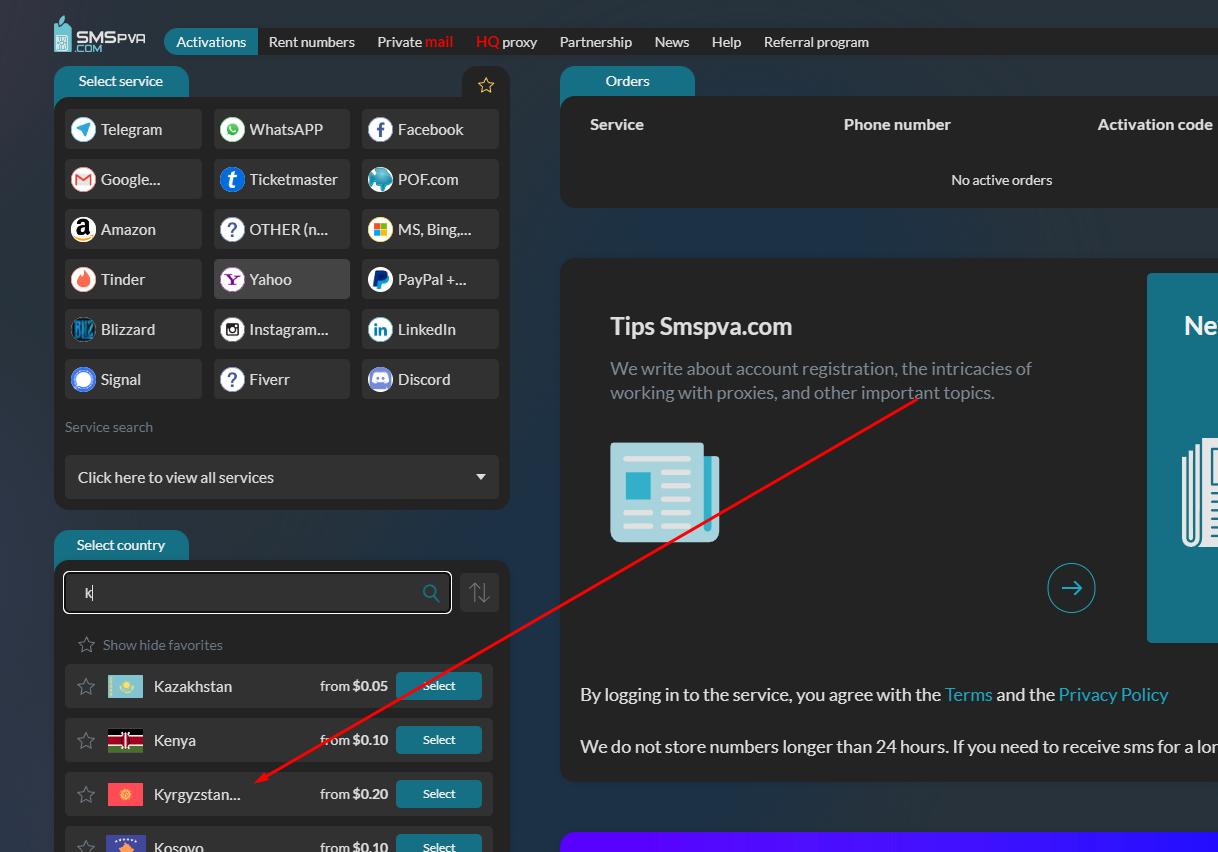The width and height of the screenshot is (1218, 852).
Task: Click the Kyrgyzstan flag
Action: [126, 794]
